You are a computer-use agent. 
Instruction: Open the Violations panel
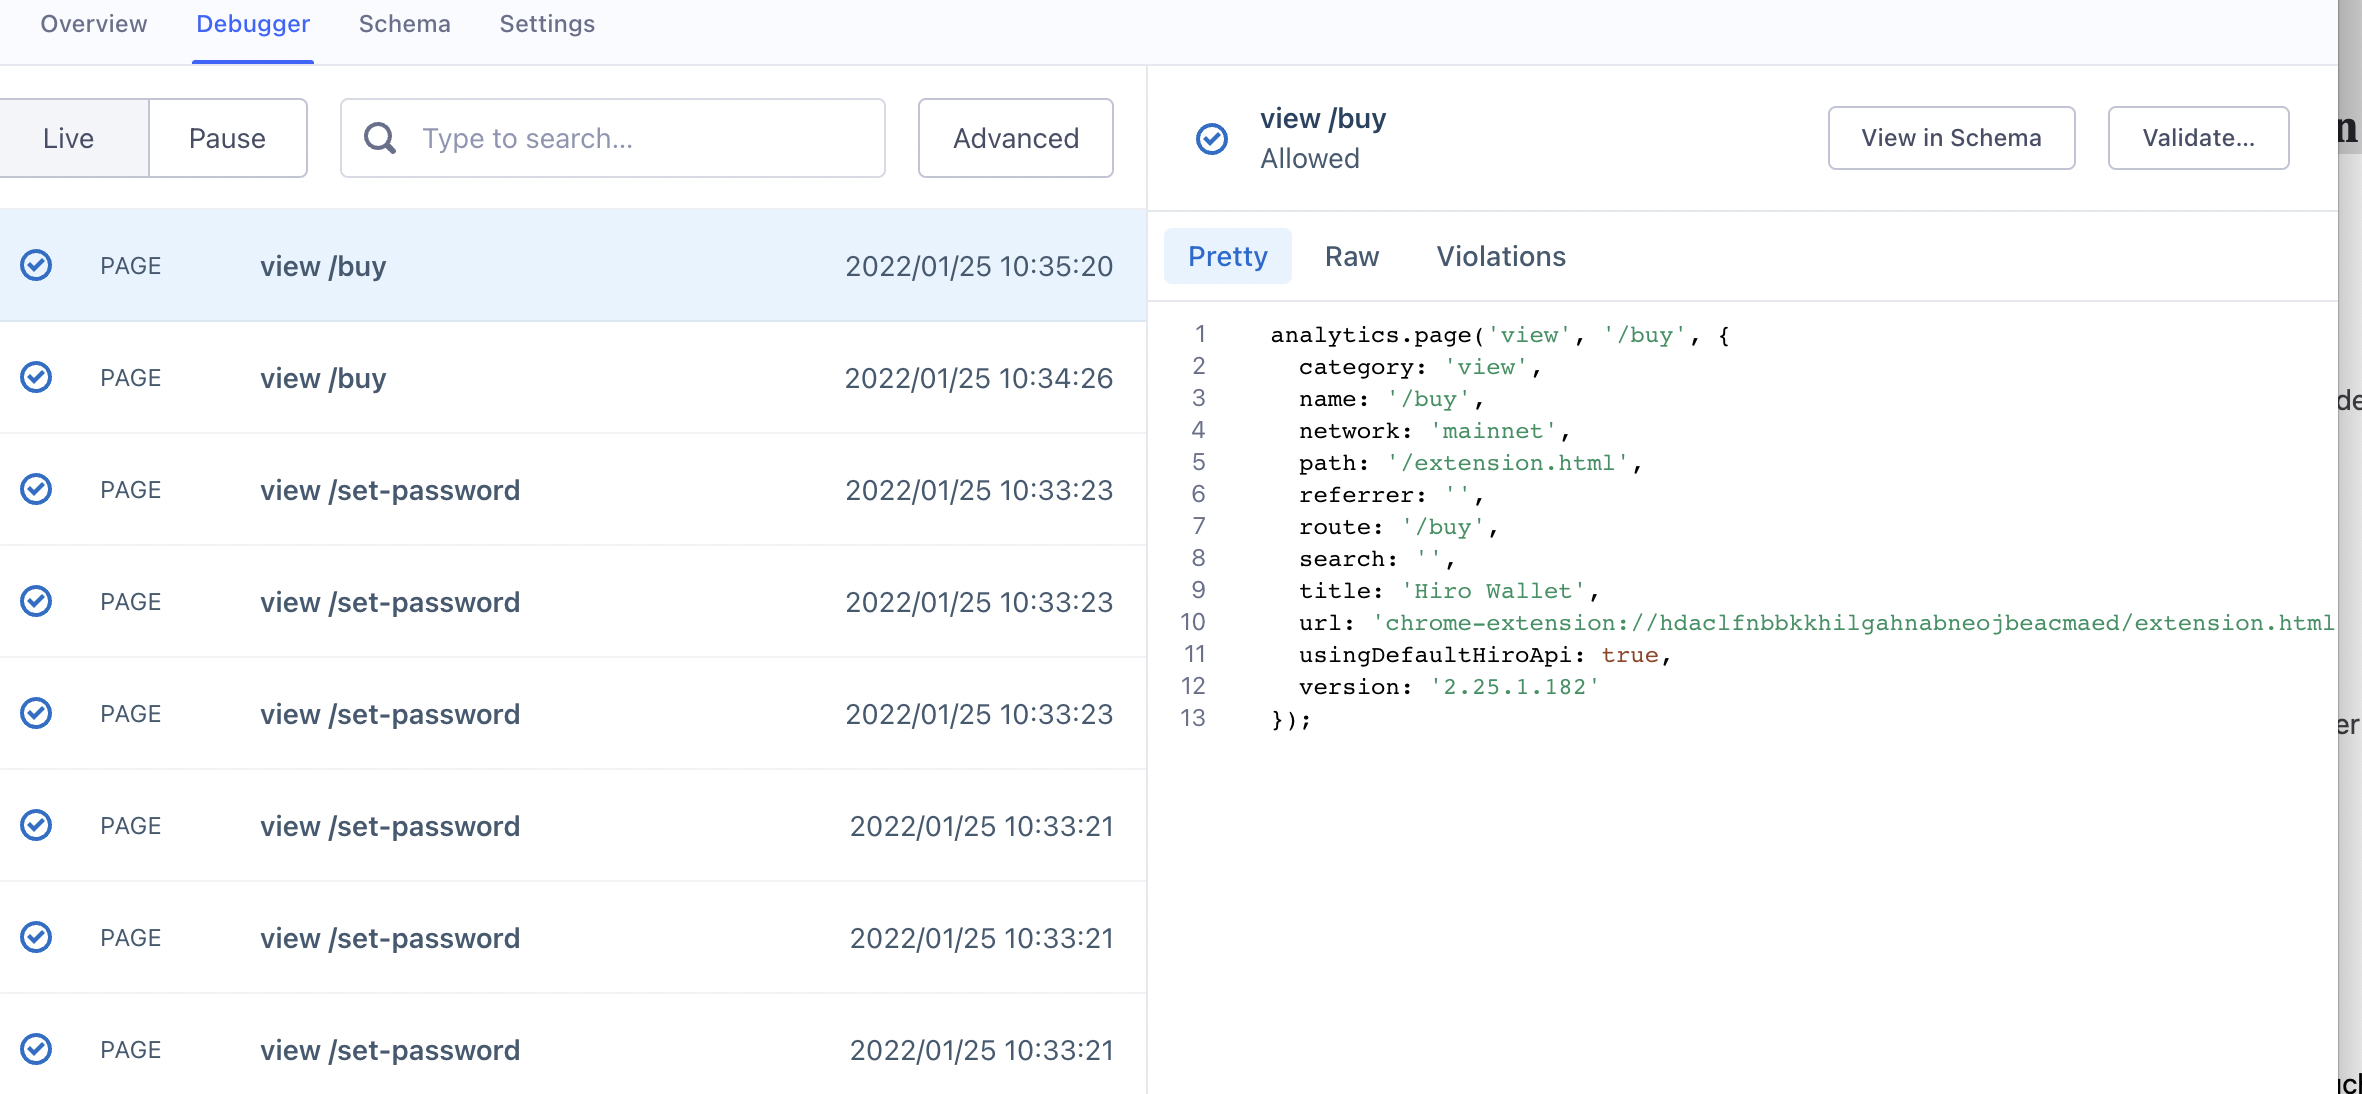coord(1500,256)
